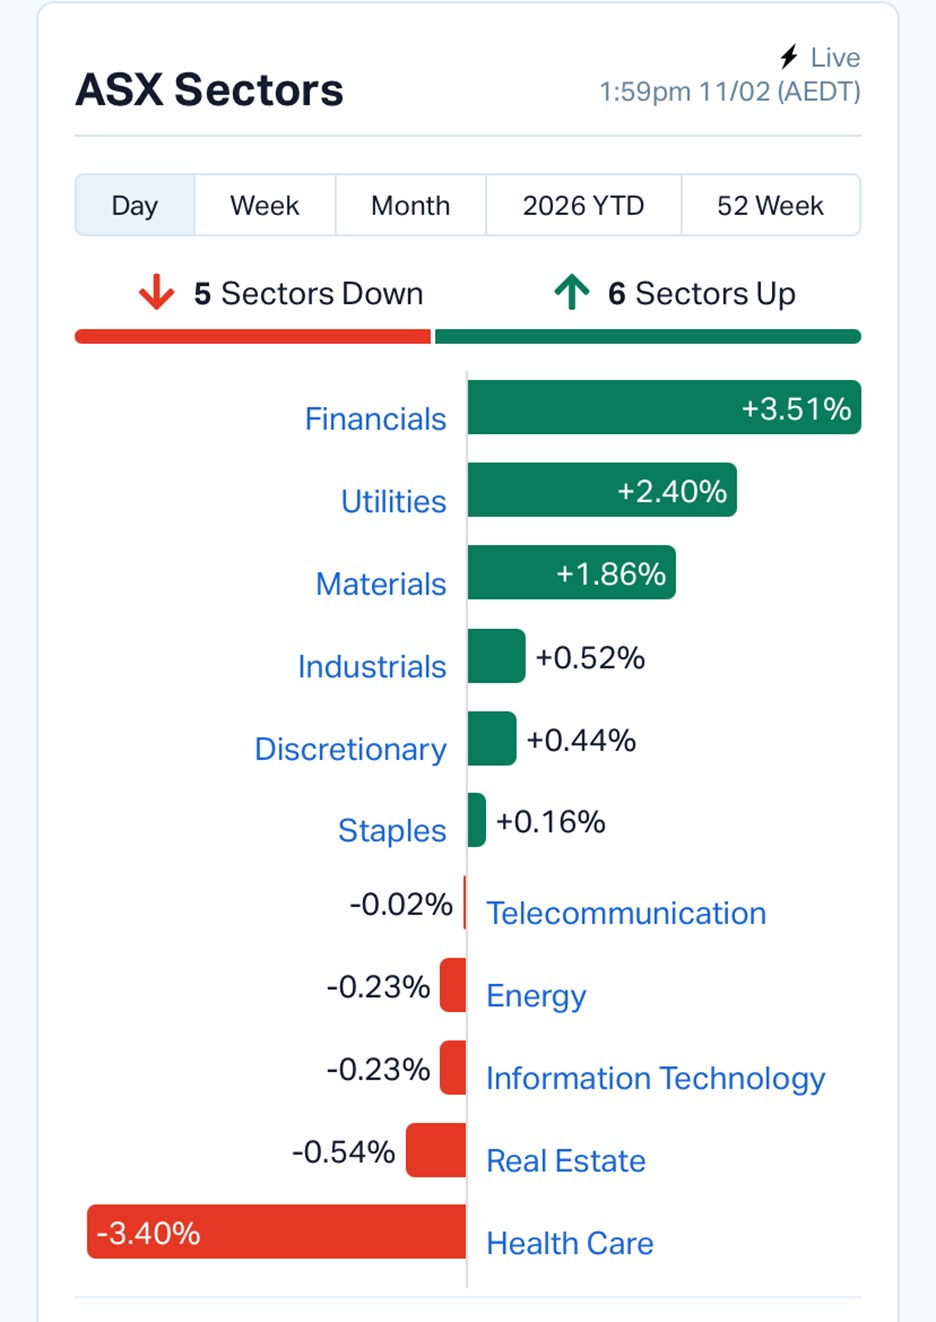This screenshot has height=1322, width=936.
Task: Open the Information Technology sector link
Action: (655, 1078)
